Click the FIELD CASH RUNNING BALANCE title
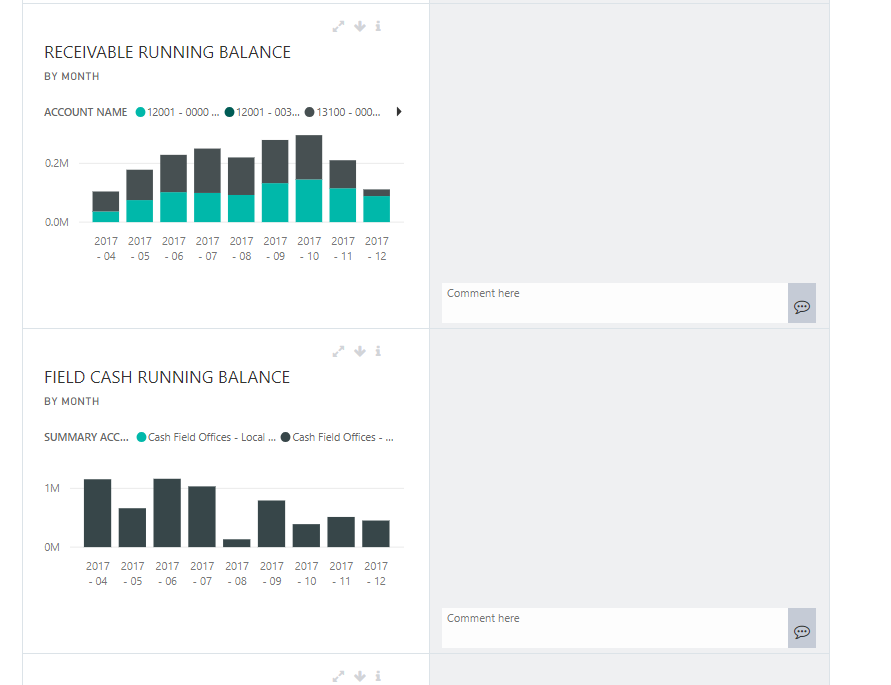This screenshot has width=891, height=685. (167, 377)
